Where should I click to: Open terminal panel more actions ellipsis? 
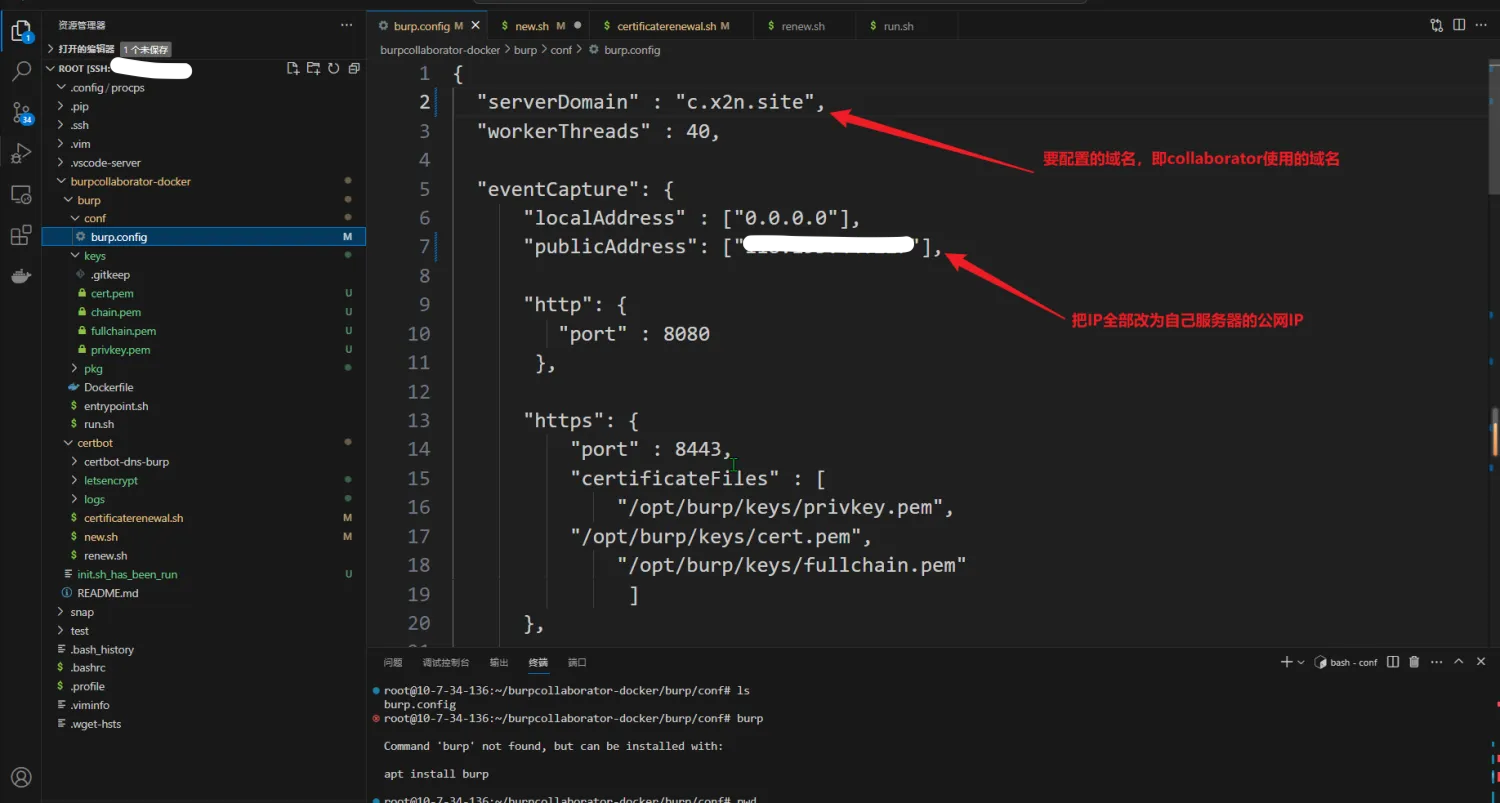point(1436,662)
